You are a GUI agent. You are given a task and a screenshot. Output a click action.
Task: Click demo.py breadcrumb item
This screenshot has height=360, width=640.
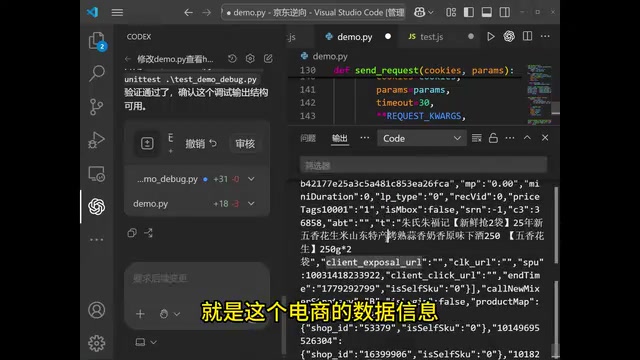pyautogui.click(x=330, y=56)
